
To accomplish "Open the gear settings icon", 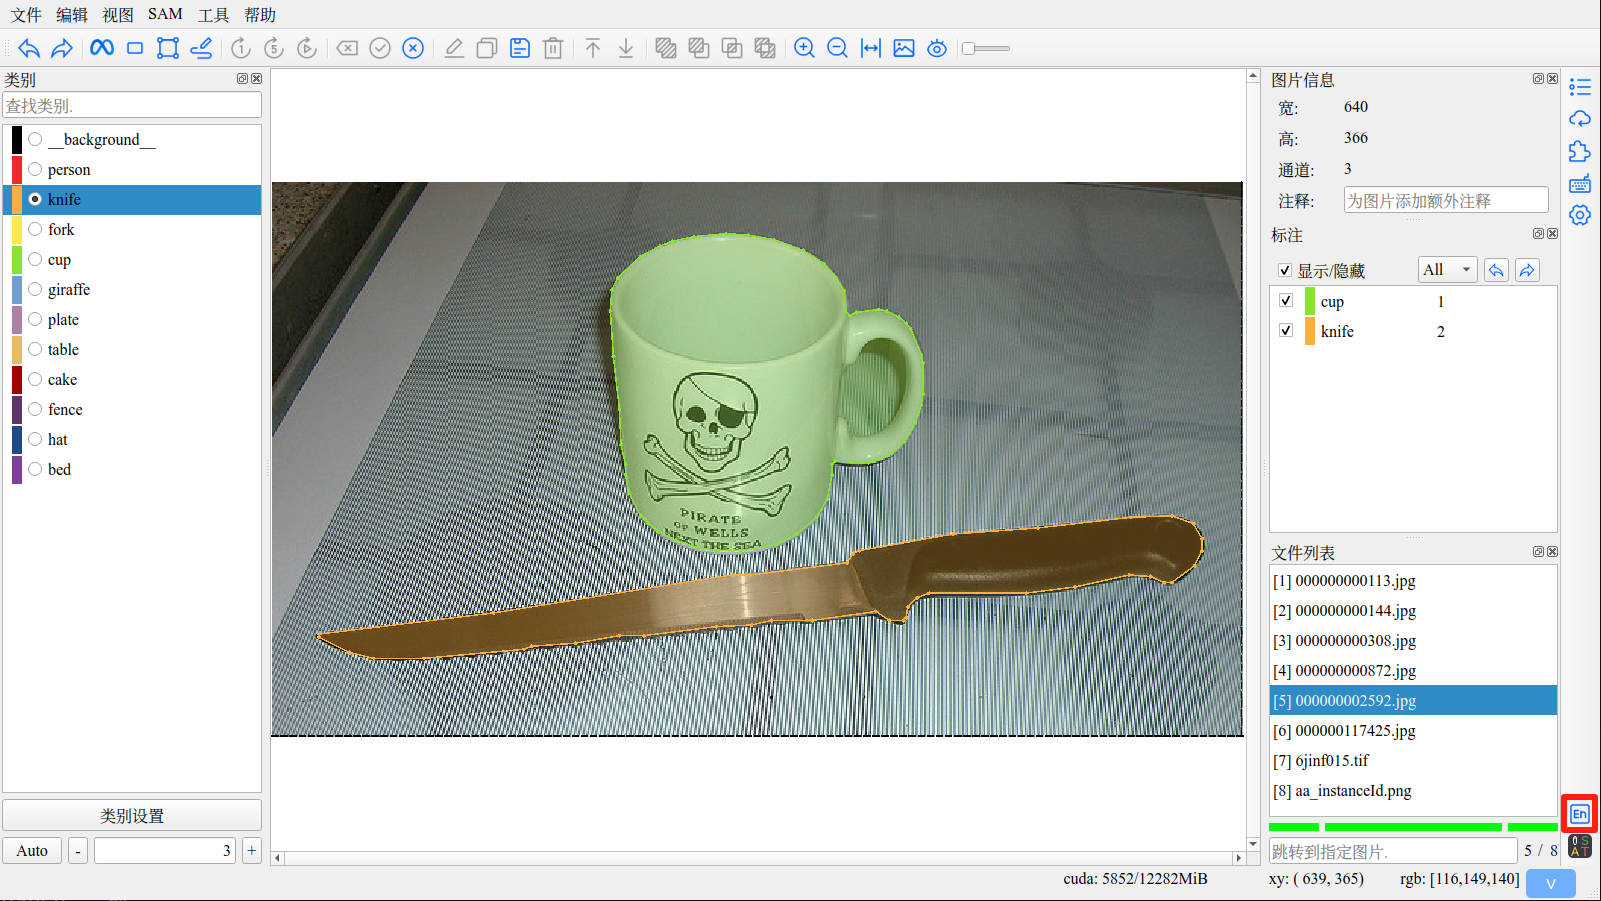I will pos(1580,215).
